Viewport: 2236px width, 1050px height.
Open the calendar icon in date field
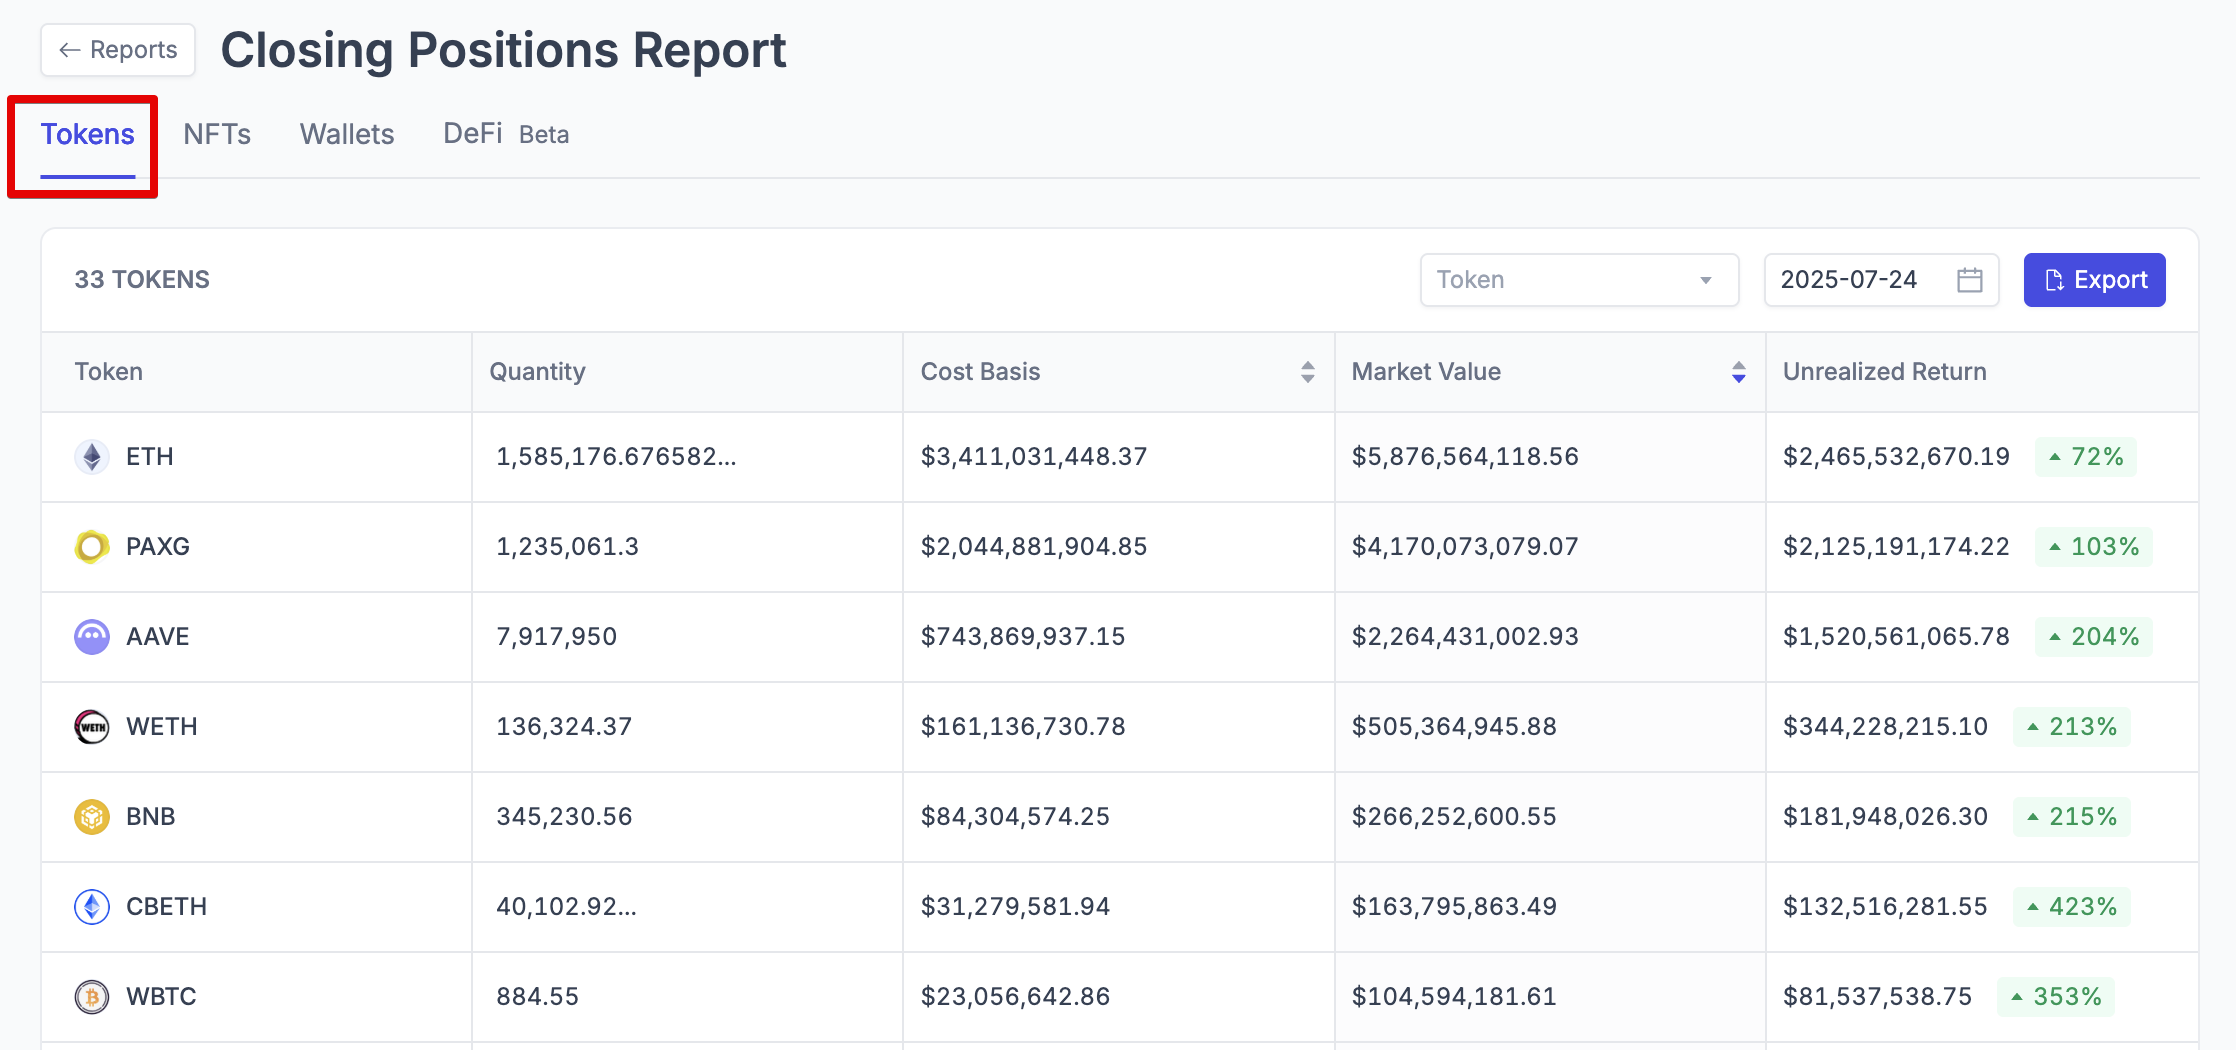(1969, 280)
